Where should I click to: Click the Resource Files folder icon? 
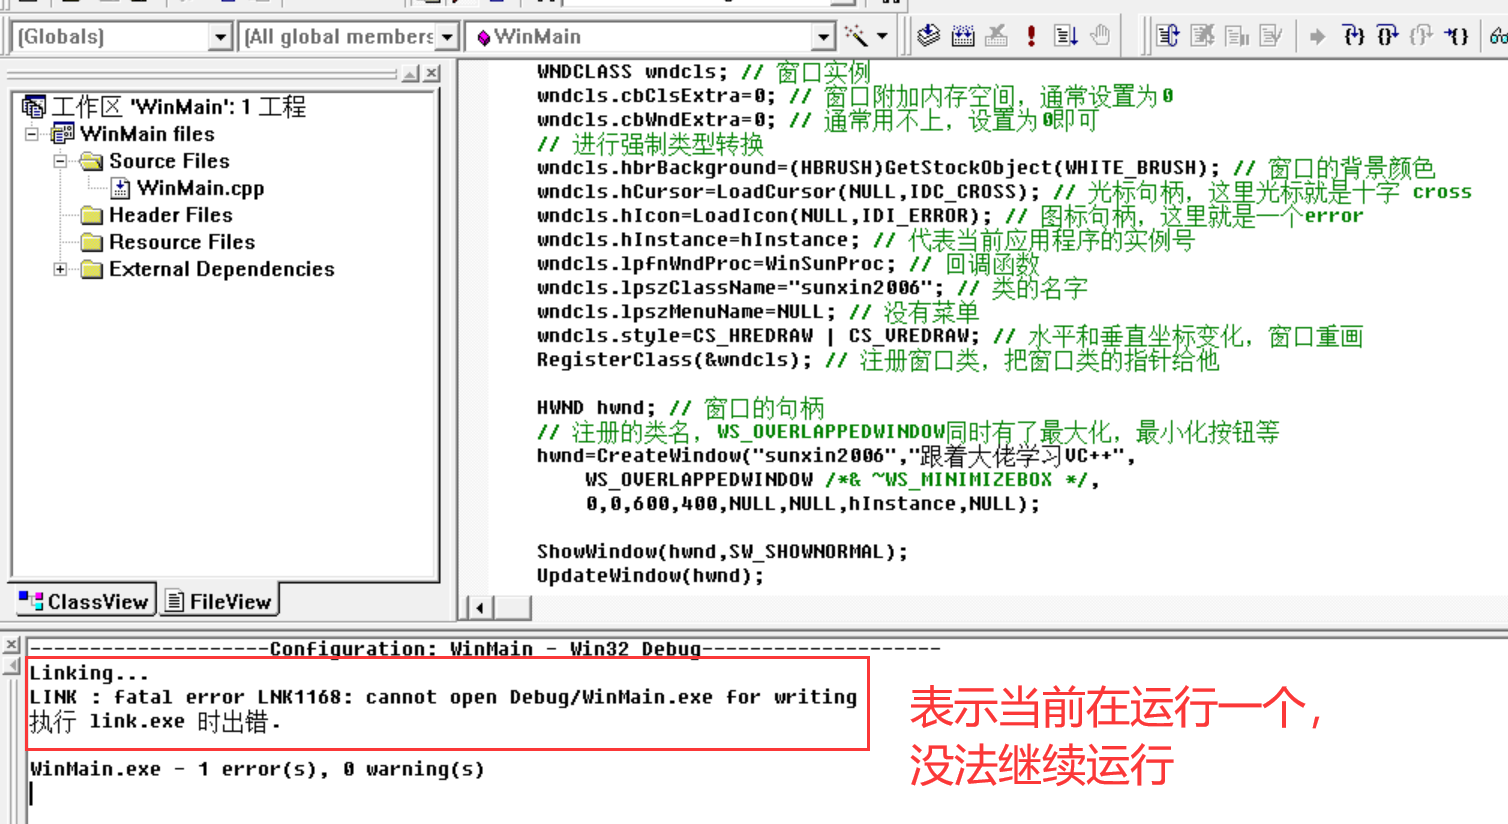[x=92, y=242]
